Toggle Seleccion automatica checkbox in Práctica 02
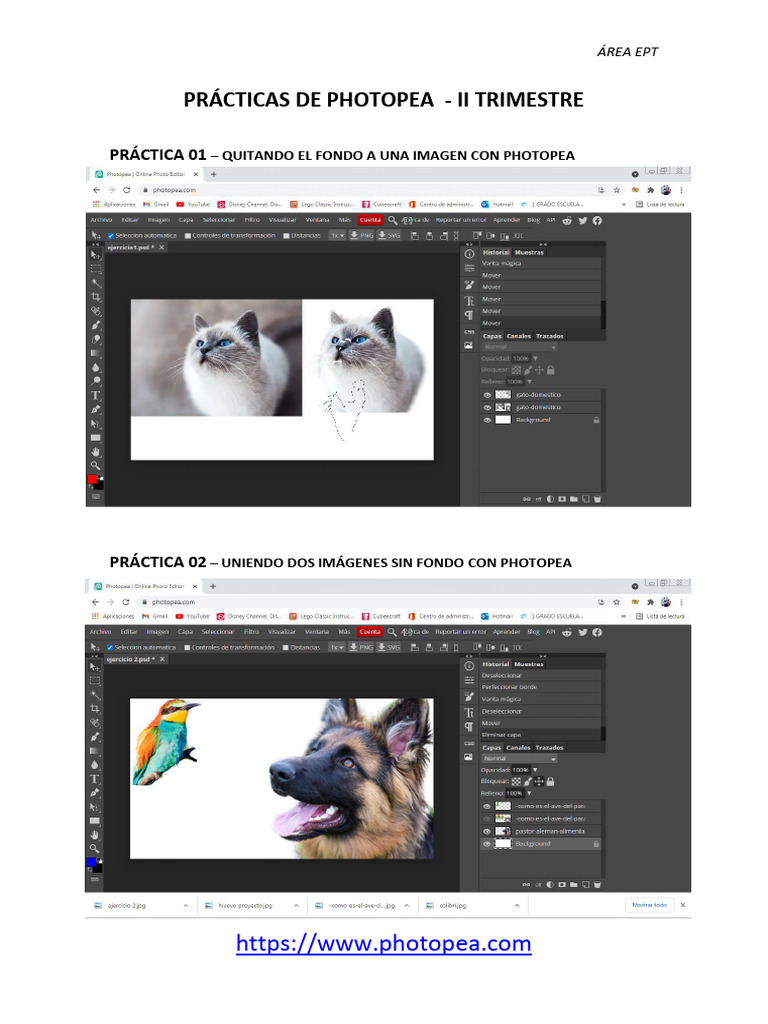 click(110, 648)
